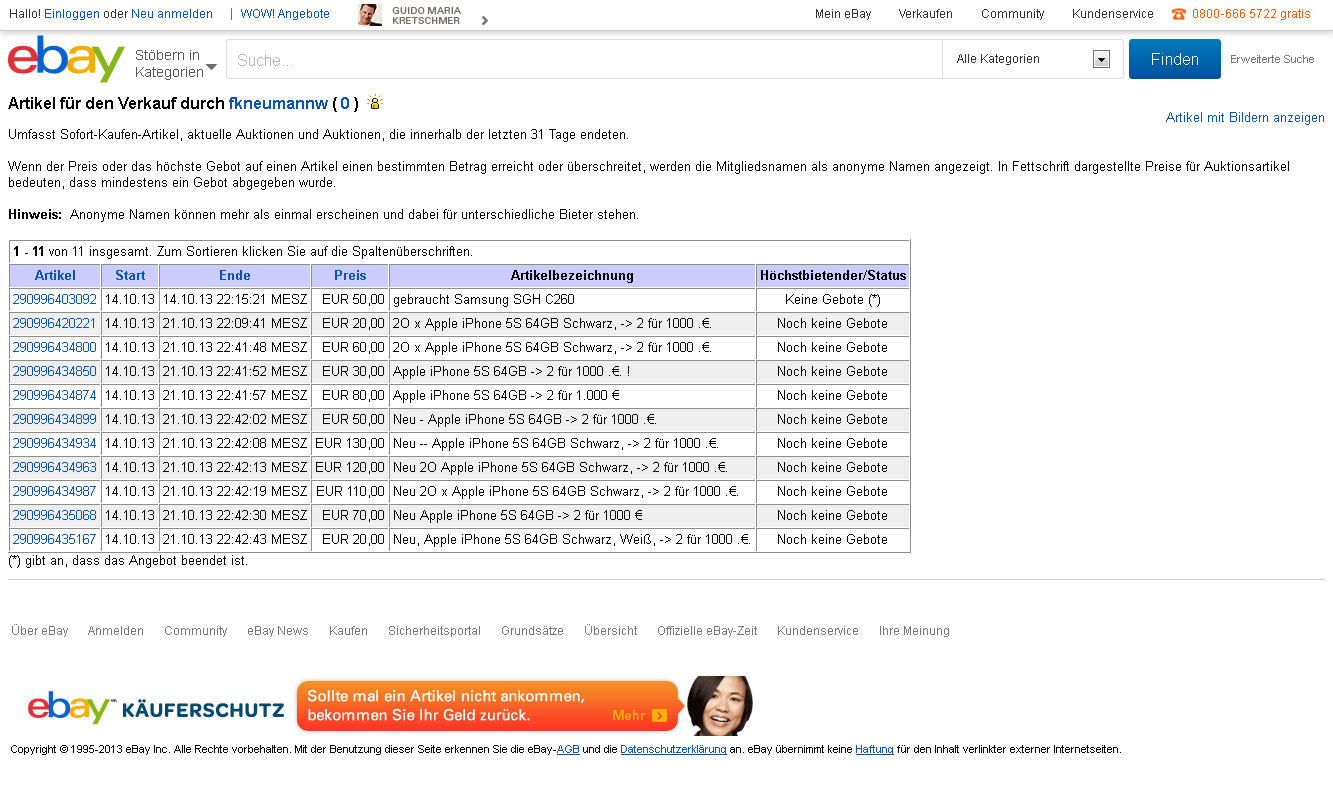Open seller profile fkneumannw
Image resolution: width=1333 pixels, height=808 pixels.
pos(278,103)
